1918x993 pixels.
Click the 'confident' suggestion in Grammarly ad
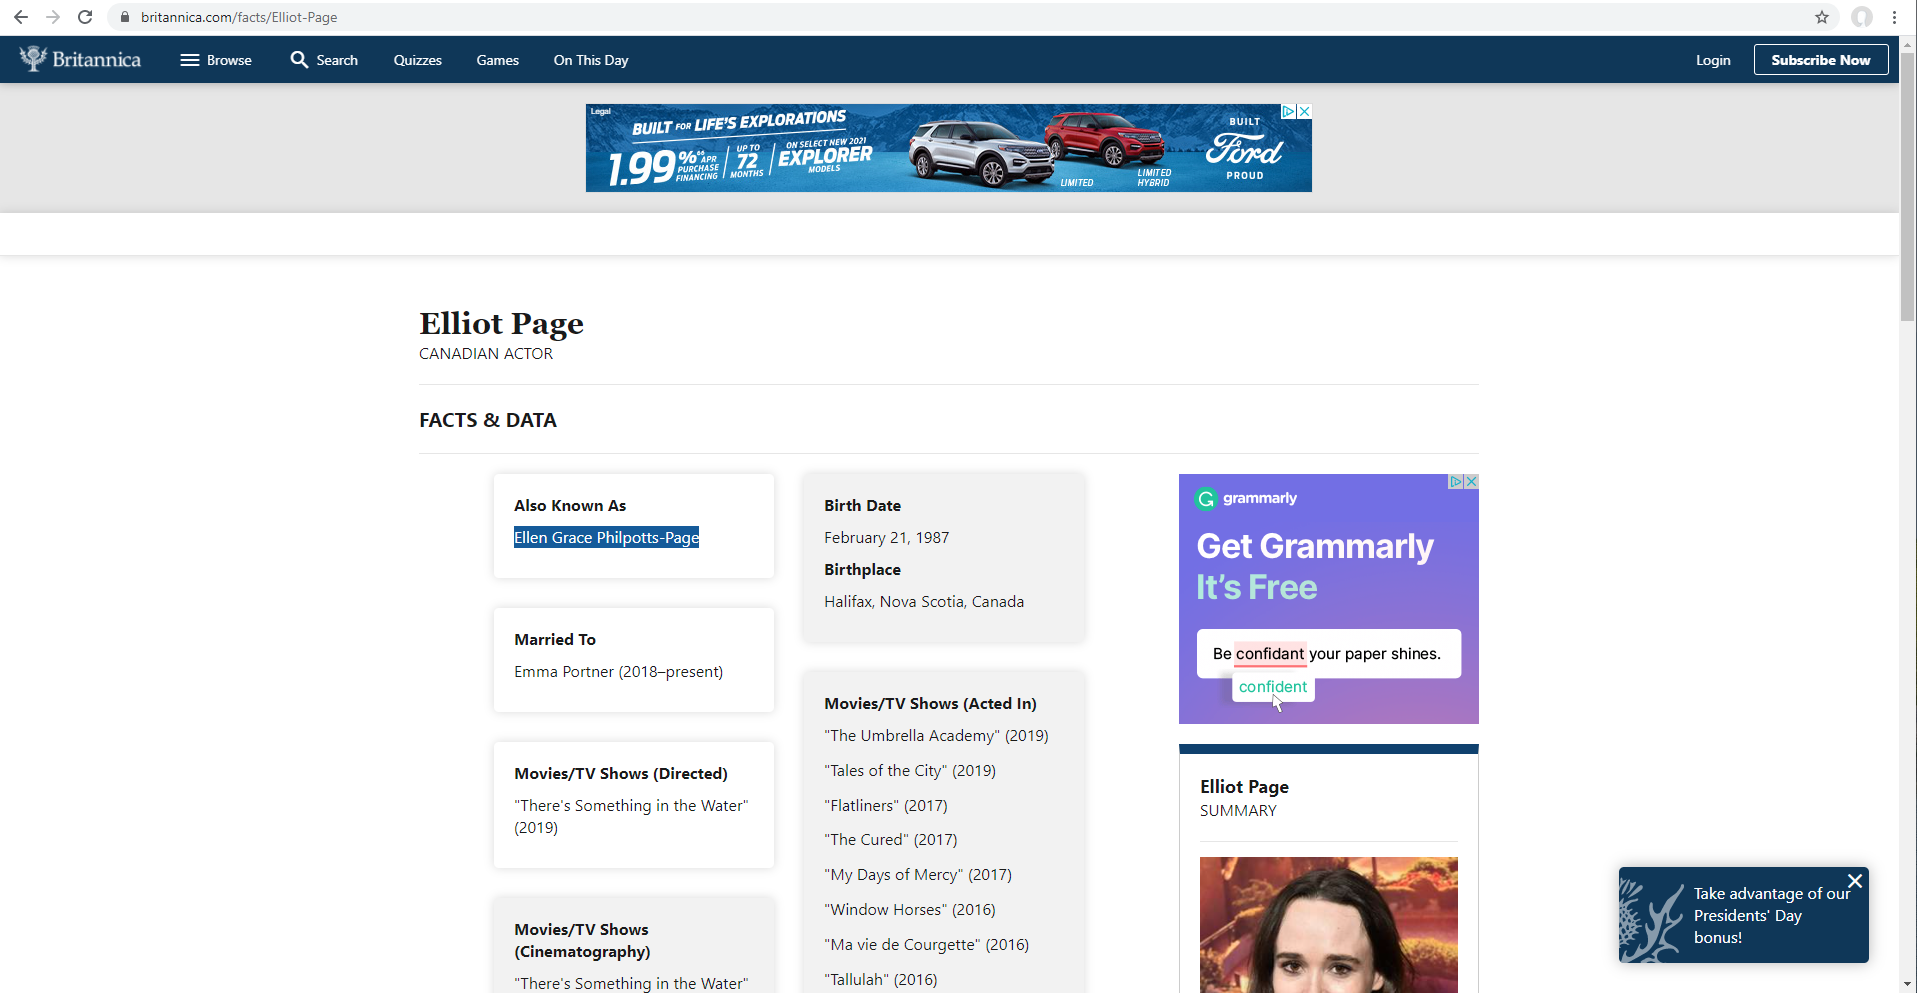pos(1273,687)
